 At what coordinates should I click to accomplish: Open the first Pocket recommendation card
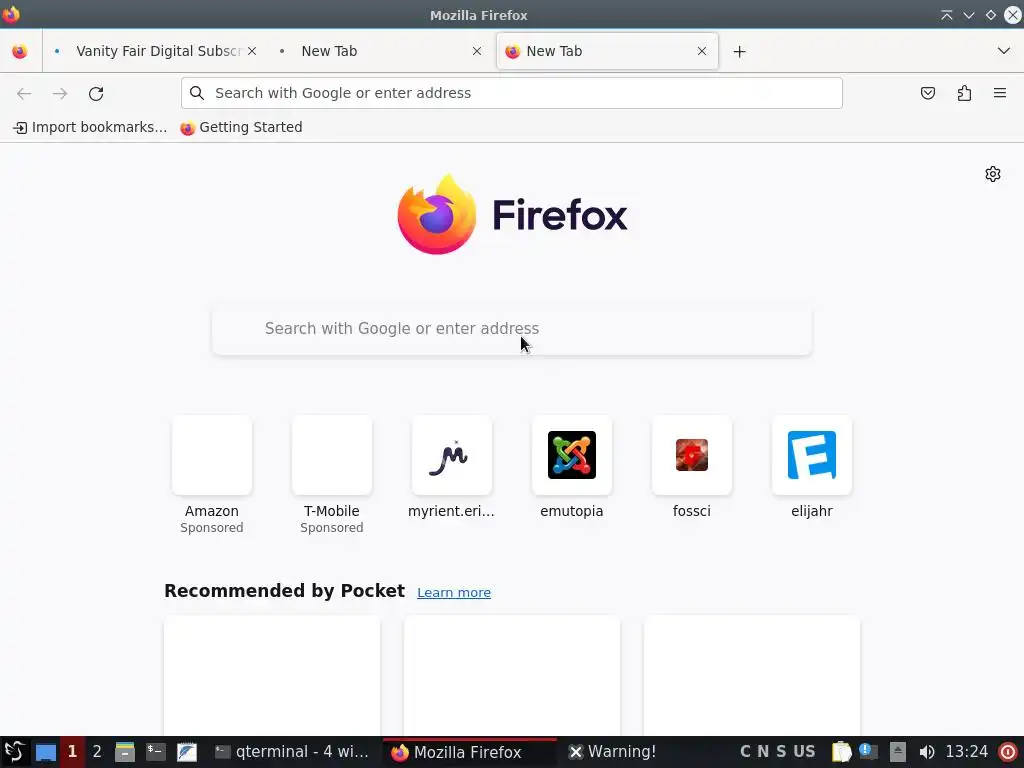pos(272,675)
